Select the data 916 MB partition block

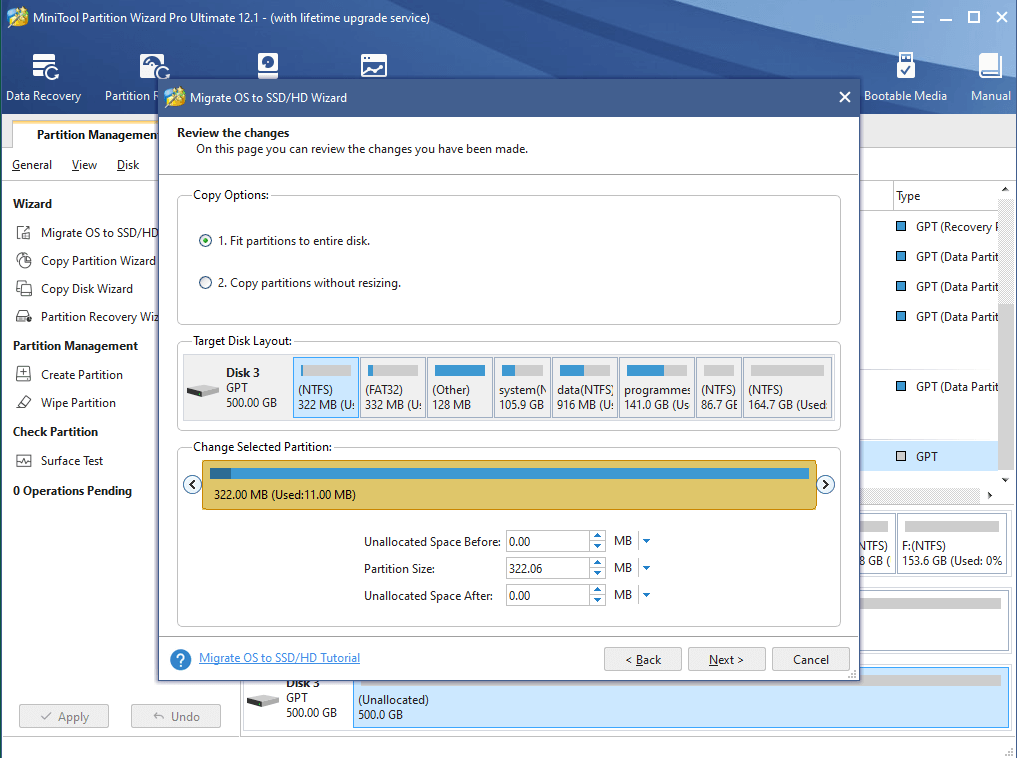tap(585, 388)
